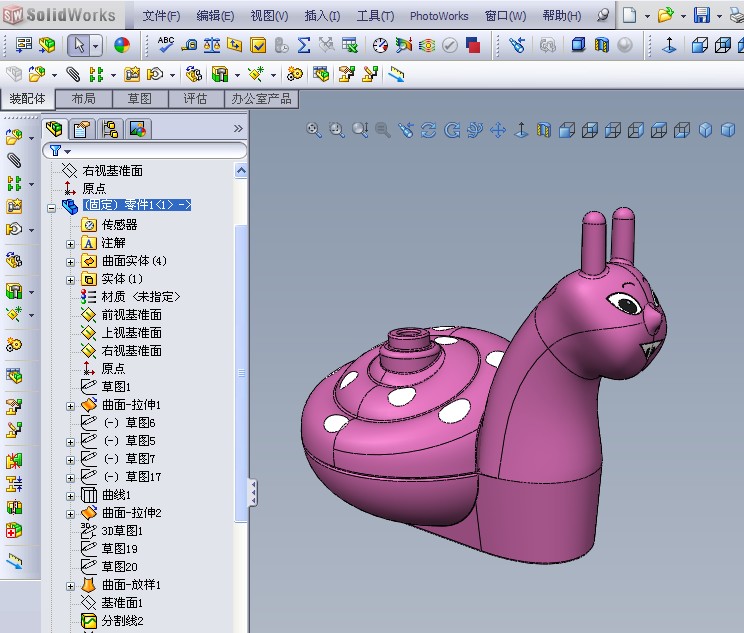Click the mass properties scale icon
Screen dimensions: 744x633
point(212,45)
